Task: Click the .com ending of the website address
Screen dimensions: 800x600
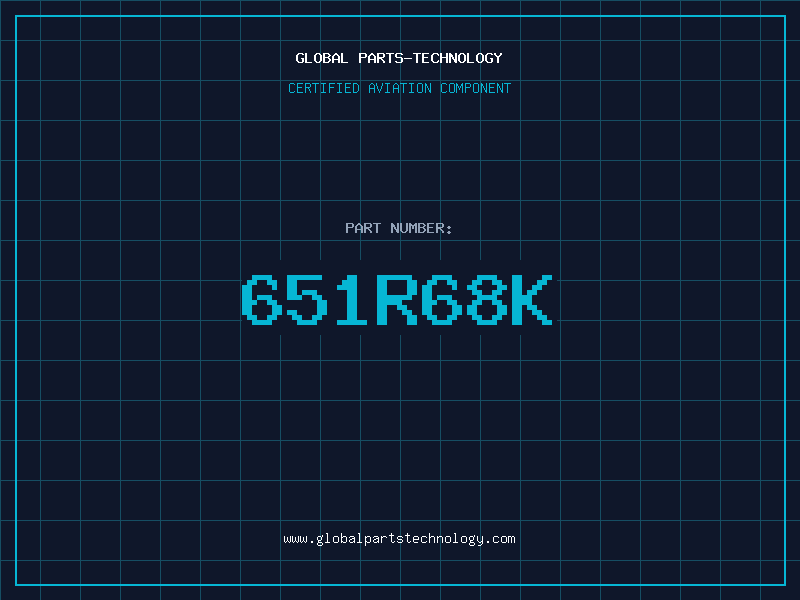Action: [x=500, y=539]
